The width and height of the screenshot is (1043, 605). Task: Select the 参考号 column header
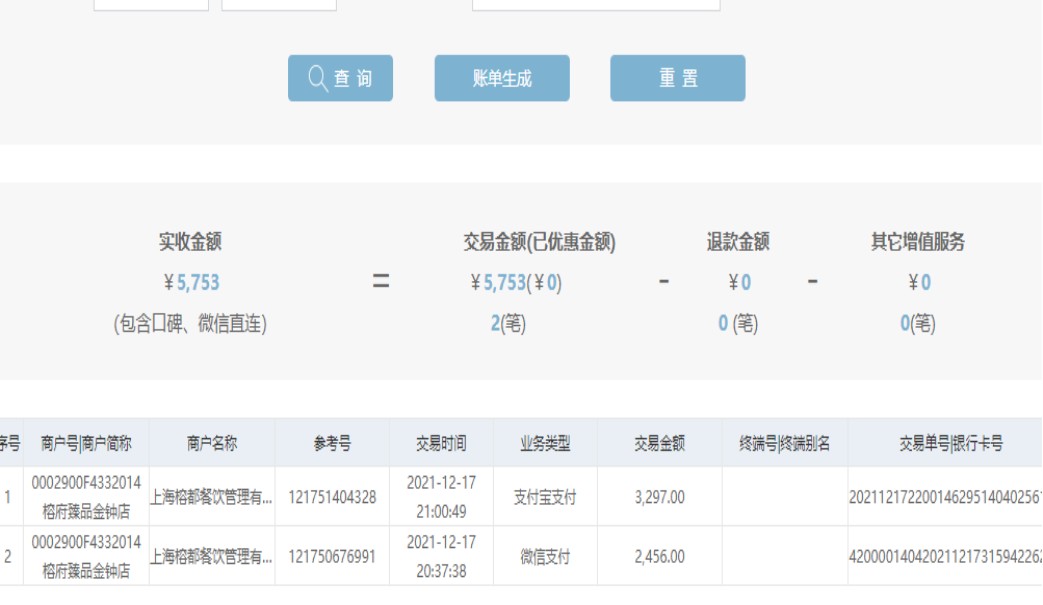[332, 444]
